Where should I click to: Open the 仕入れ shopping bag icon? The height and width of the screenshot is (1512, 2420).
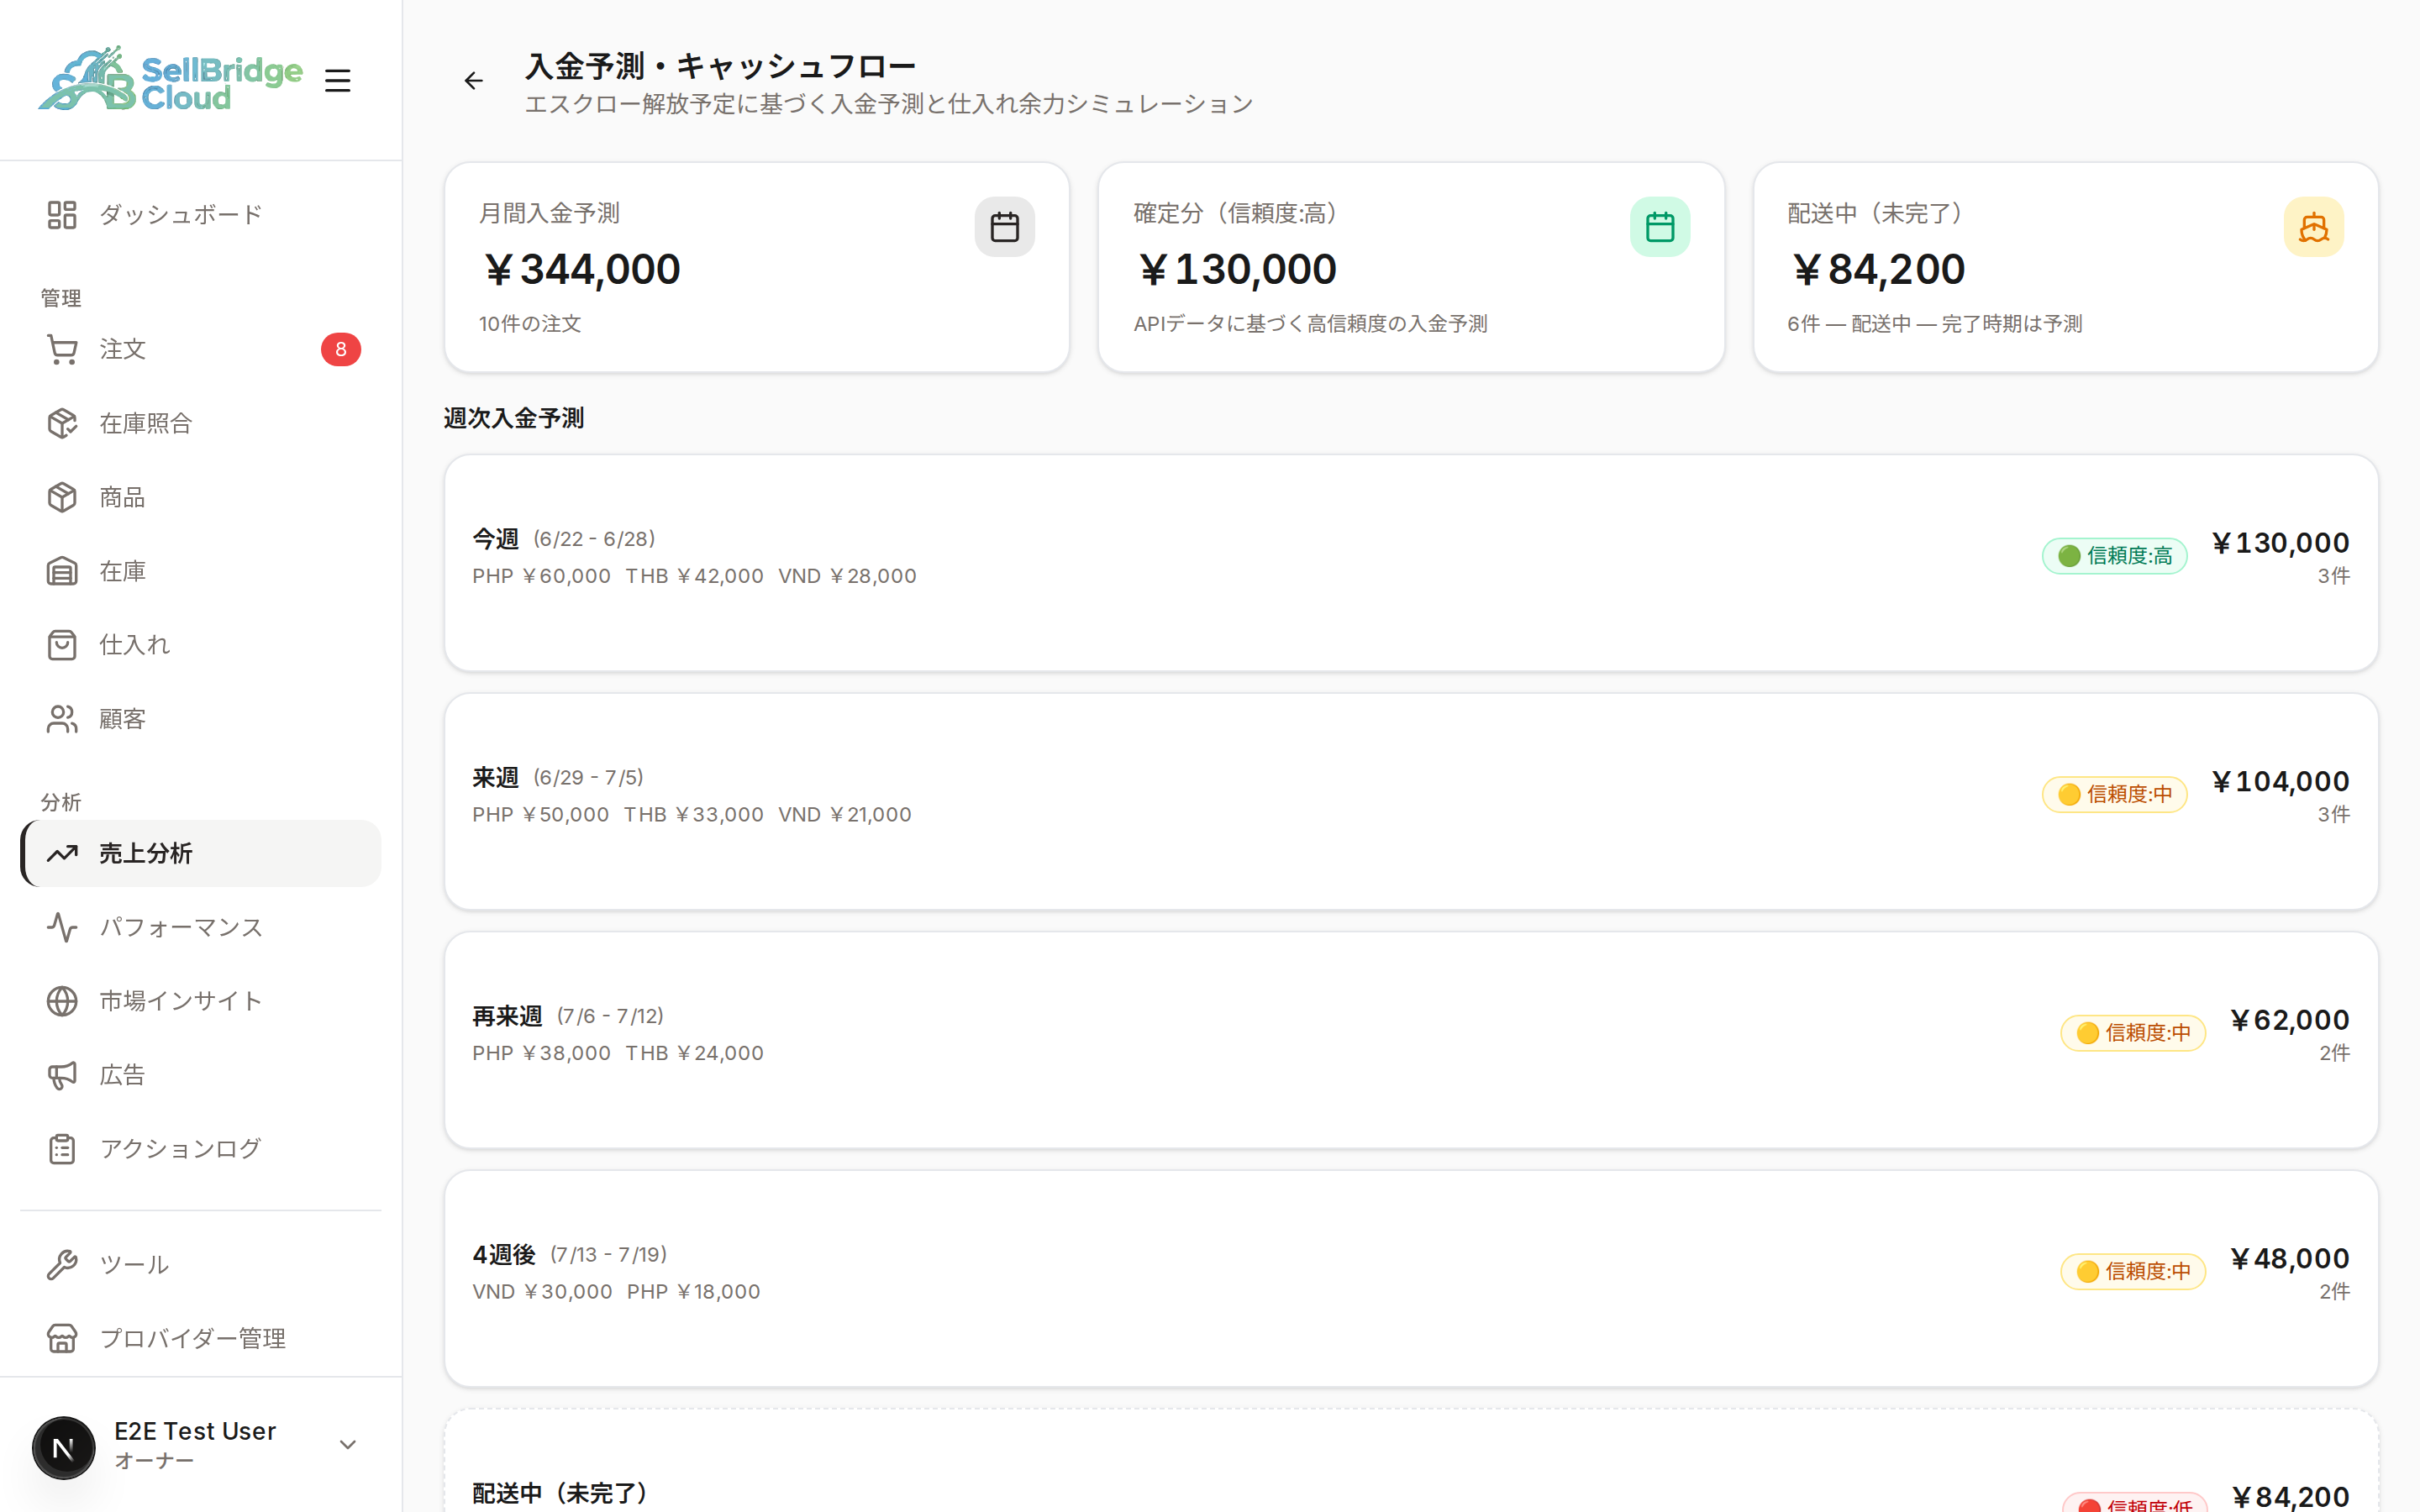pos(62,645)
